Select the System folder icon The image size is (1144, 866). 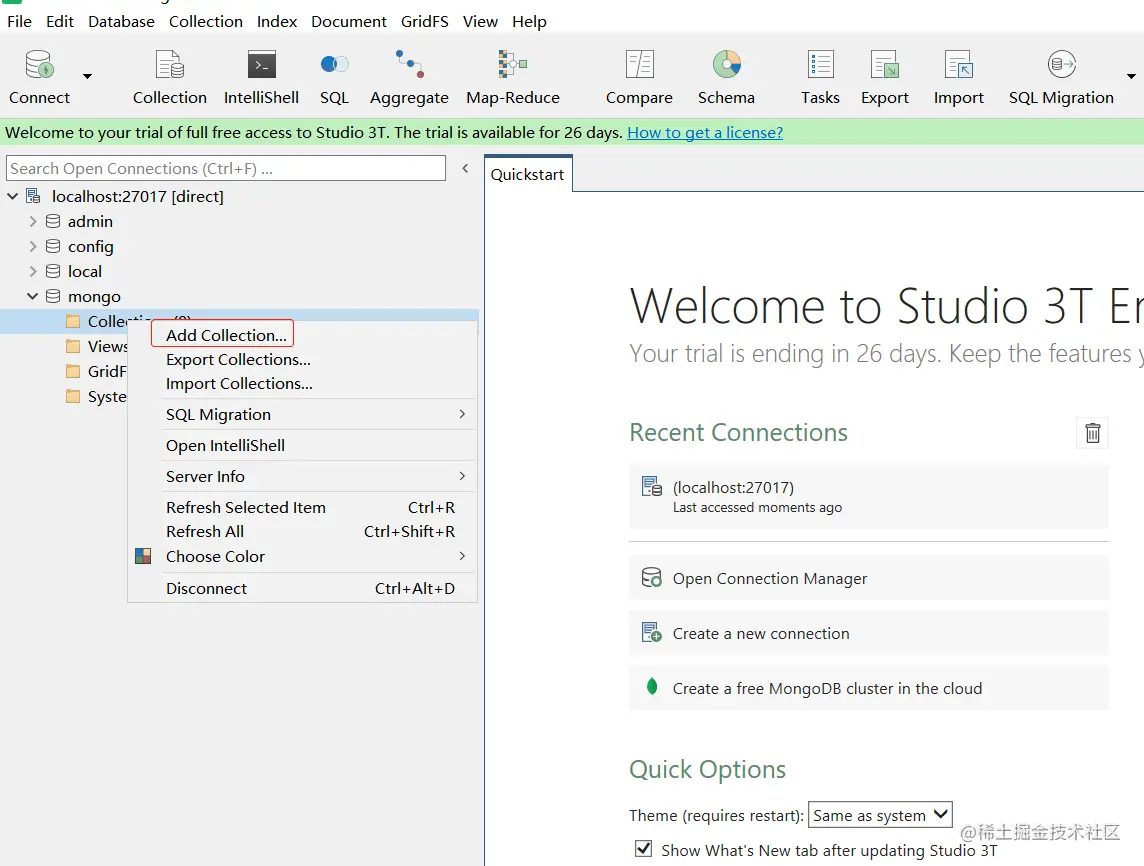pyautogui.click(x=73, y=396)
